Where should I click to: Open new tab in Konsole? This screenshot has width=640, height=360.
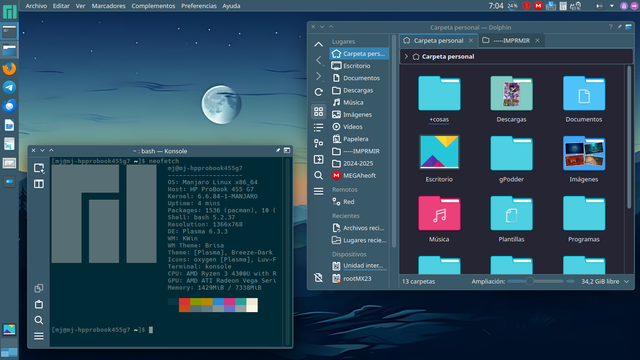pyautogui.click(x=39, y=168)
